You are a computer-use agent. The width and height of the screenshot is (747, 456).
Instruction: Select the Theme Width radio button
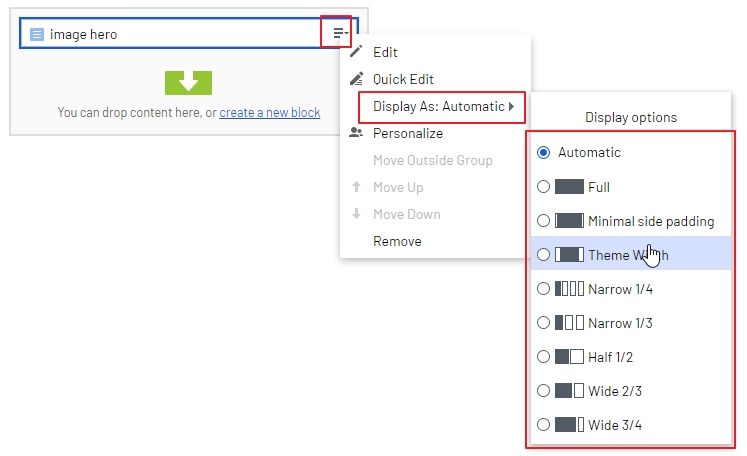(543, 255)
